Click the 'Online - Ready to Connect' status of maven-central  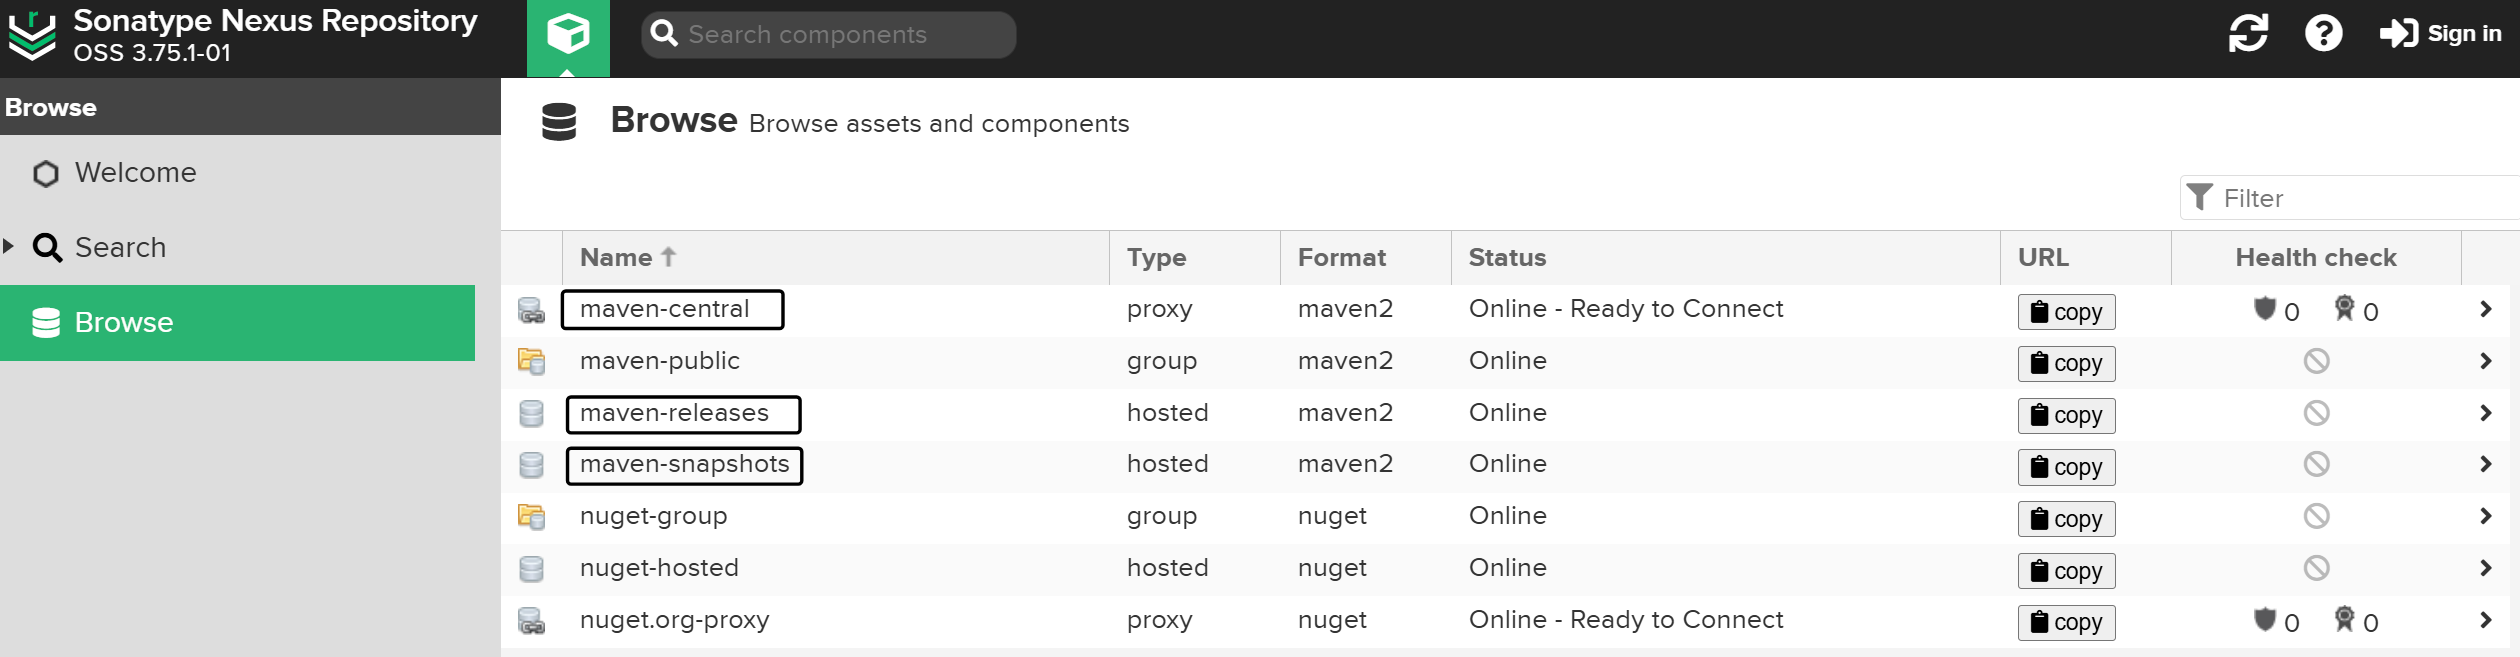(x=1626, y=309)
